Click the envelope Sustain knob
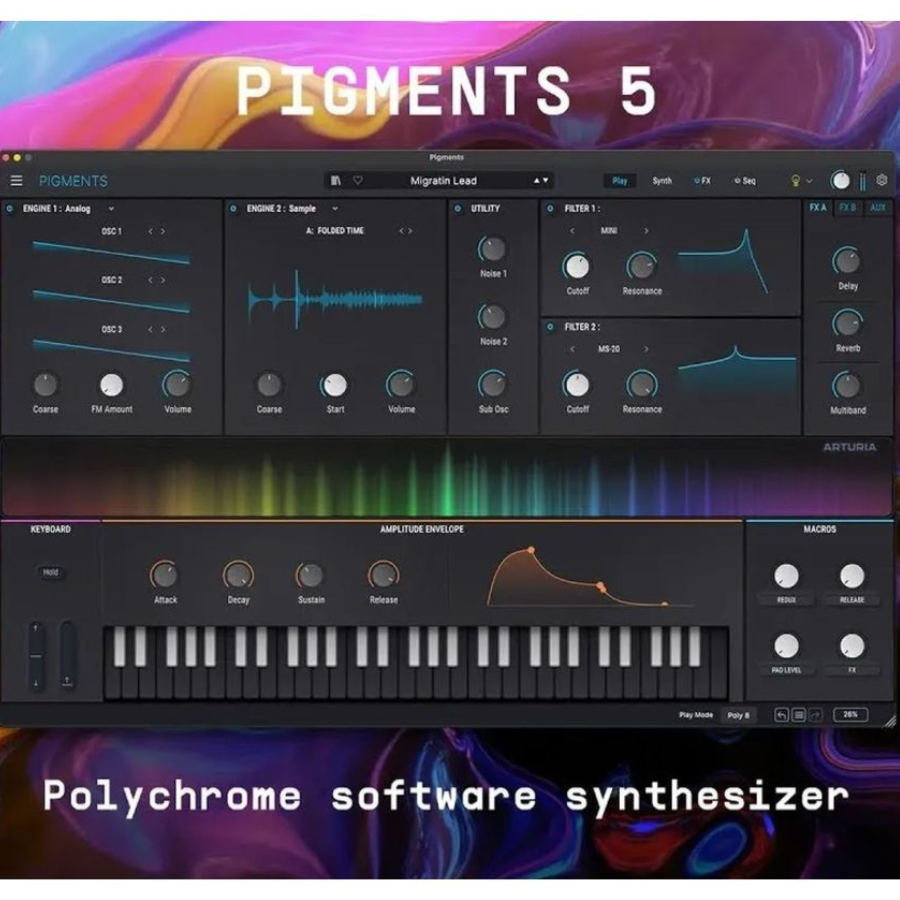Viewport: 900px width, 900px height. pos(311,575)
